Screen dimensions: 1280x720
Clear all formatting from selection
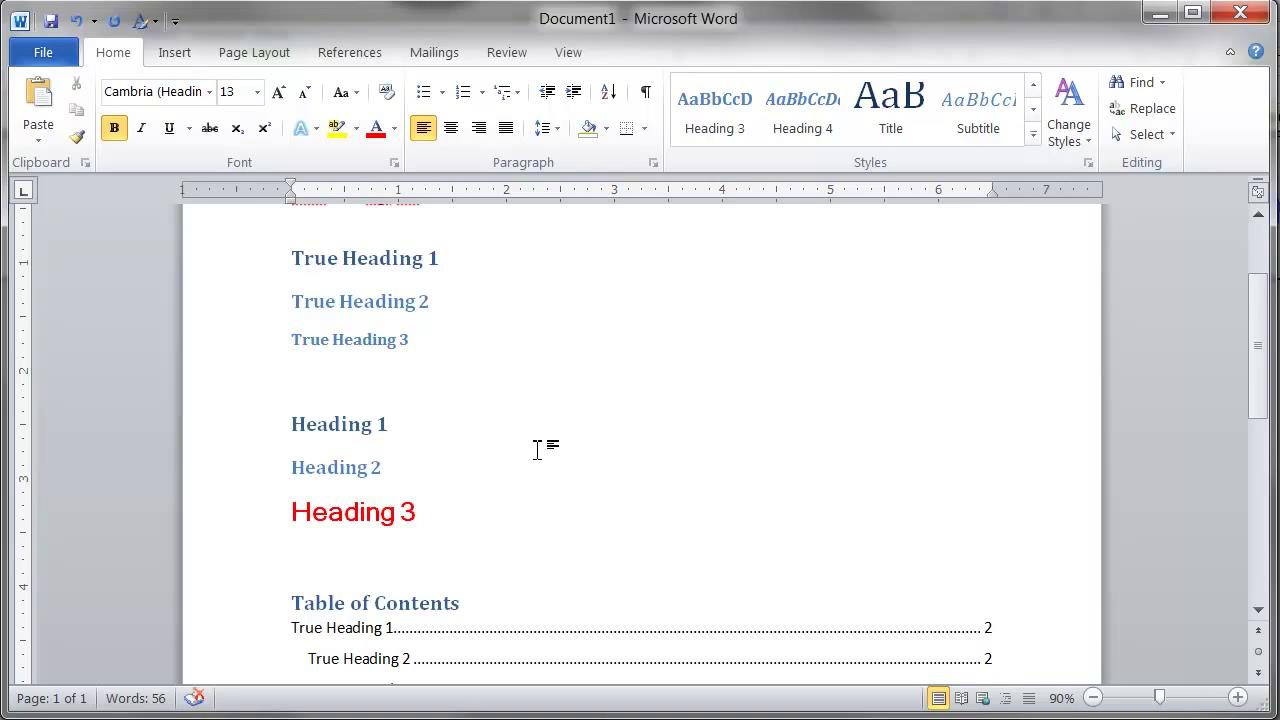click(x=387, y=92)
